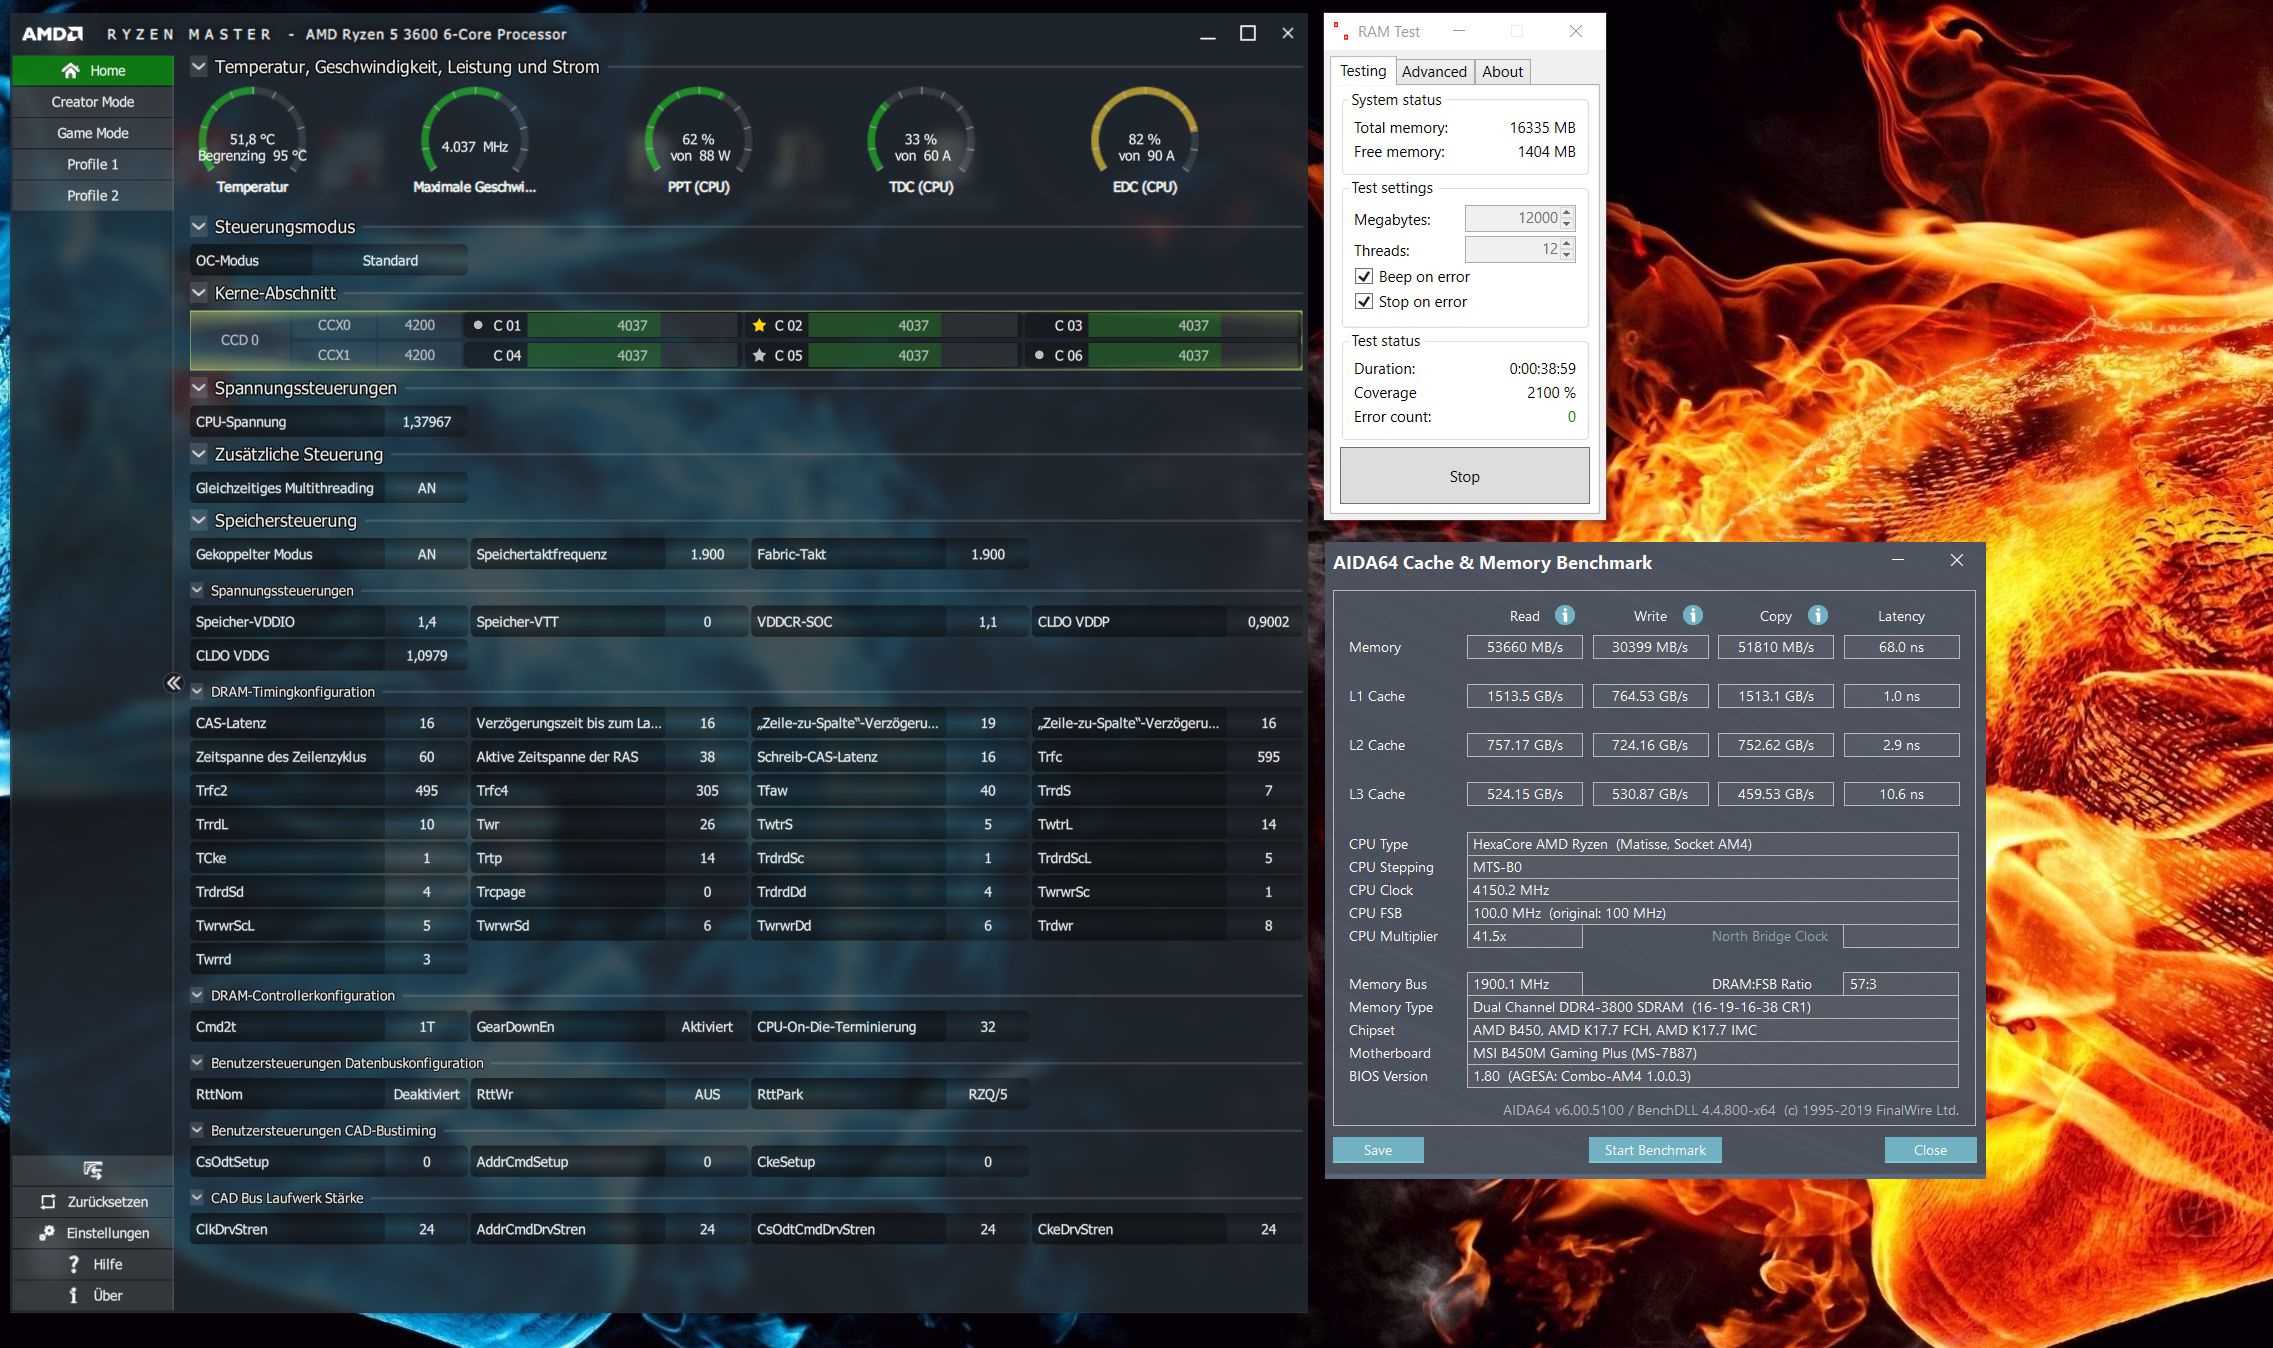Image resolution: width=2273 pixels, height=1348 pixels.
Task: Click the PPT (CPU) gauge
Action: click(x=699, y=142)
